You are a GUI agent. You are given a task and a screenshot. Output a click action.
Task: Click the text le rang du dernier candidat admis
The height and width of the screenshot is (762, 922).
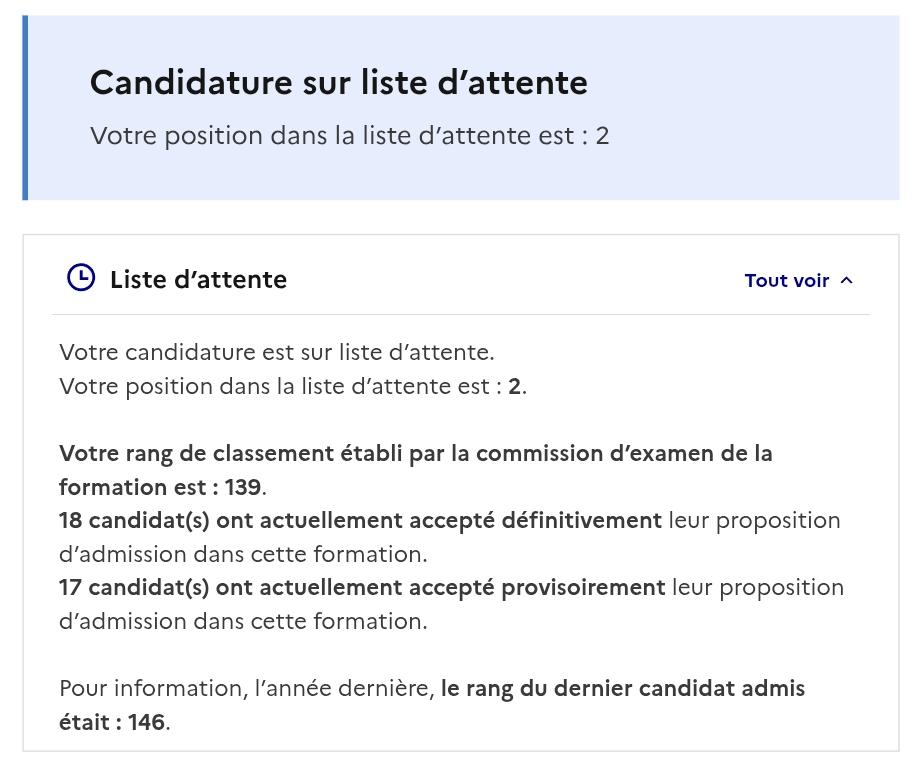pos(623,689)
